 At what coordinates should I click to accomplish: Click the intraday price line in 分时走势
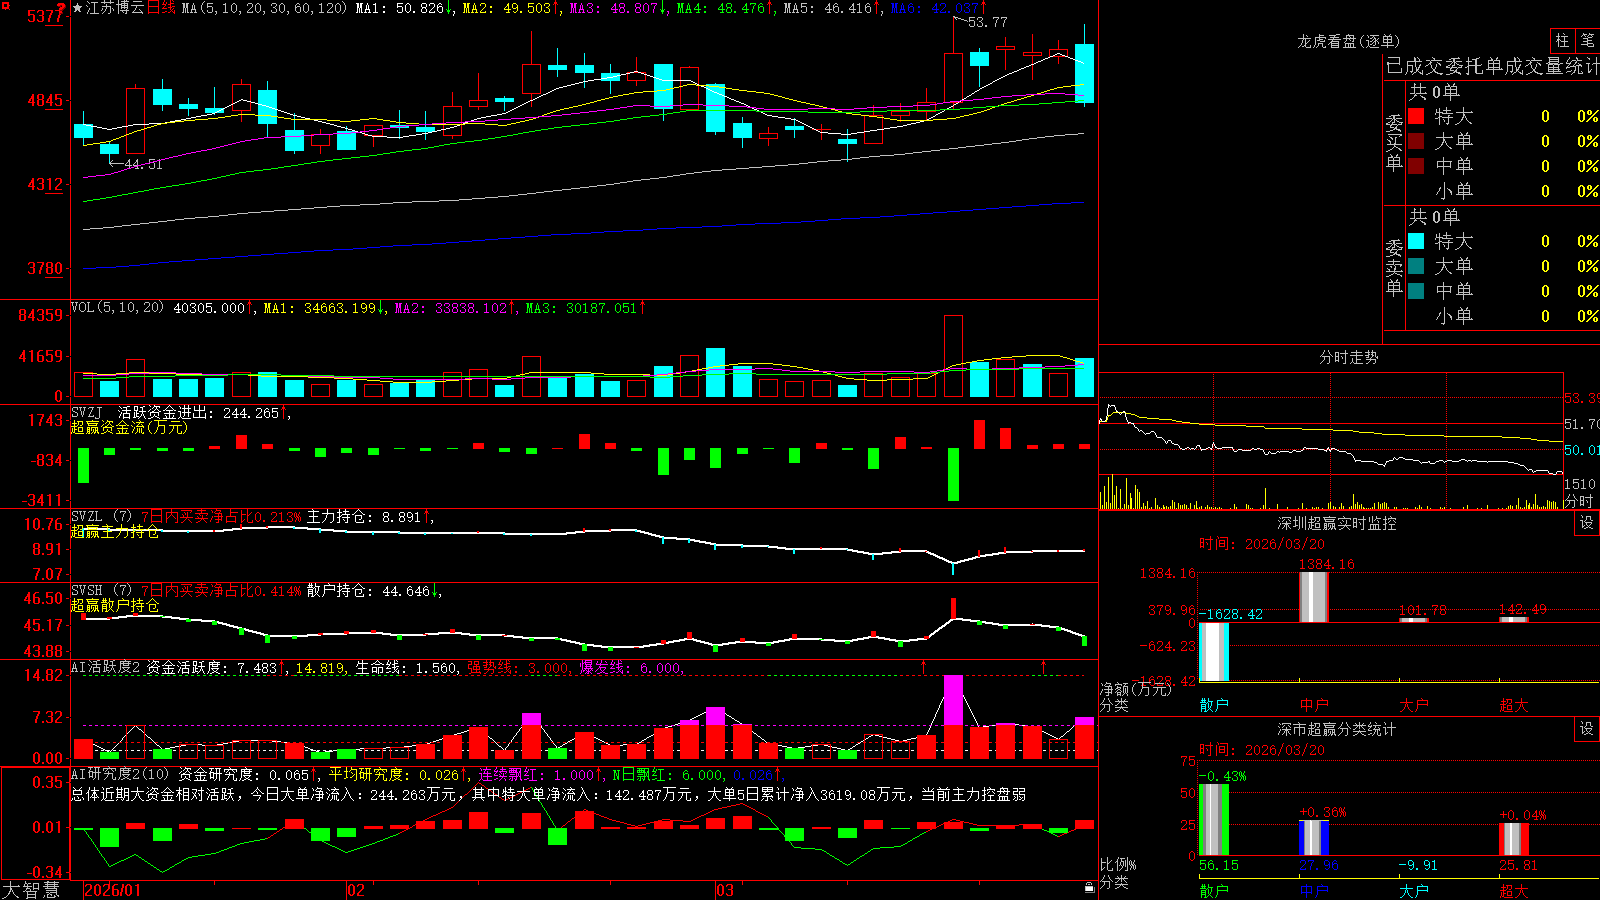(x=1330, y=452)
